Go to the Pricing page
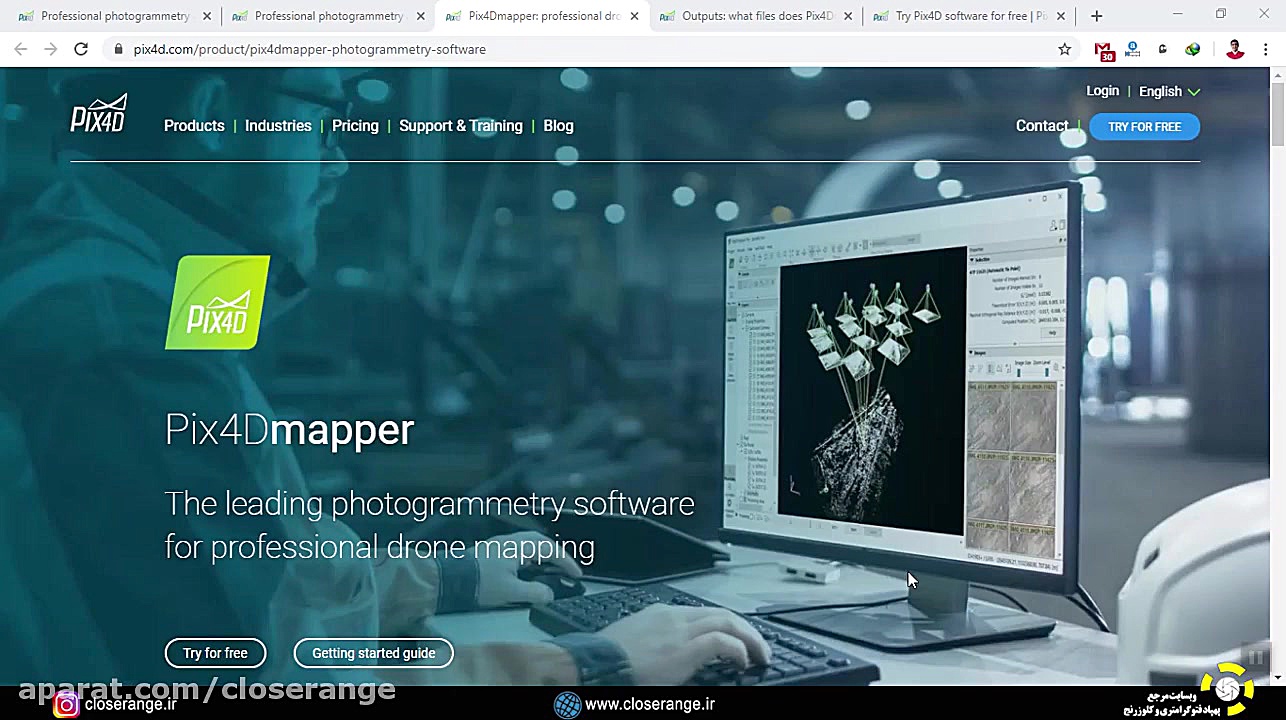1286x720 pixels. coord(355,126)
